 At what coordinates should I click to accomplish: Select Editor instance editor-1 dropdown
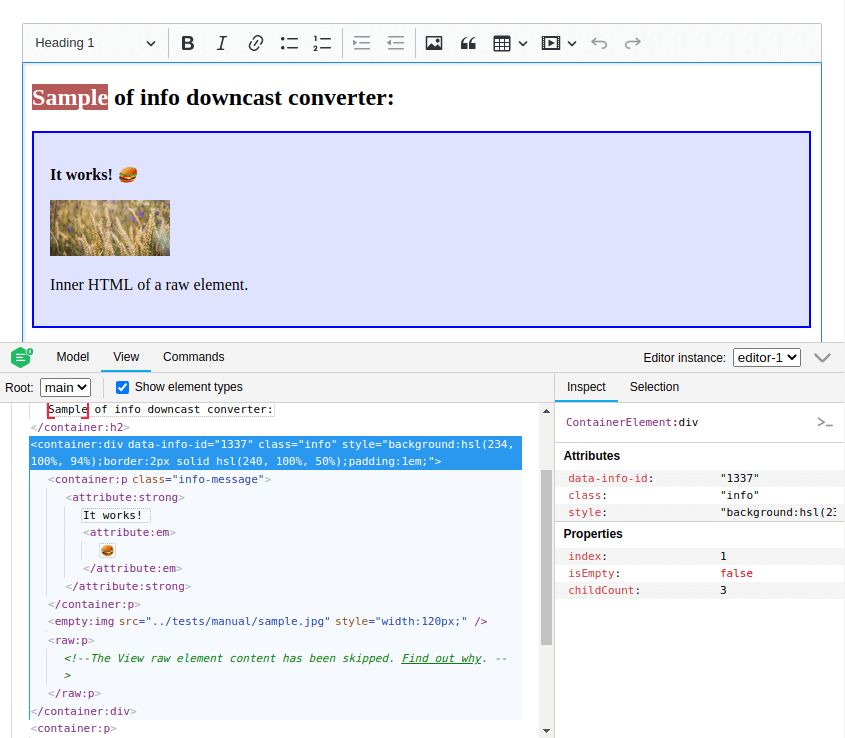[766, 357]
